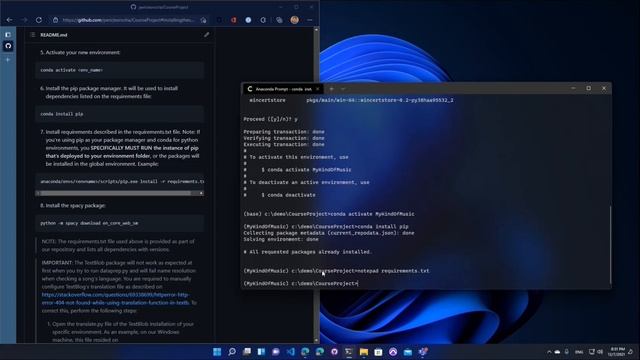
Task: Click the terminal window scrollbar
Action: click(x=610, y=245)
